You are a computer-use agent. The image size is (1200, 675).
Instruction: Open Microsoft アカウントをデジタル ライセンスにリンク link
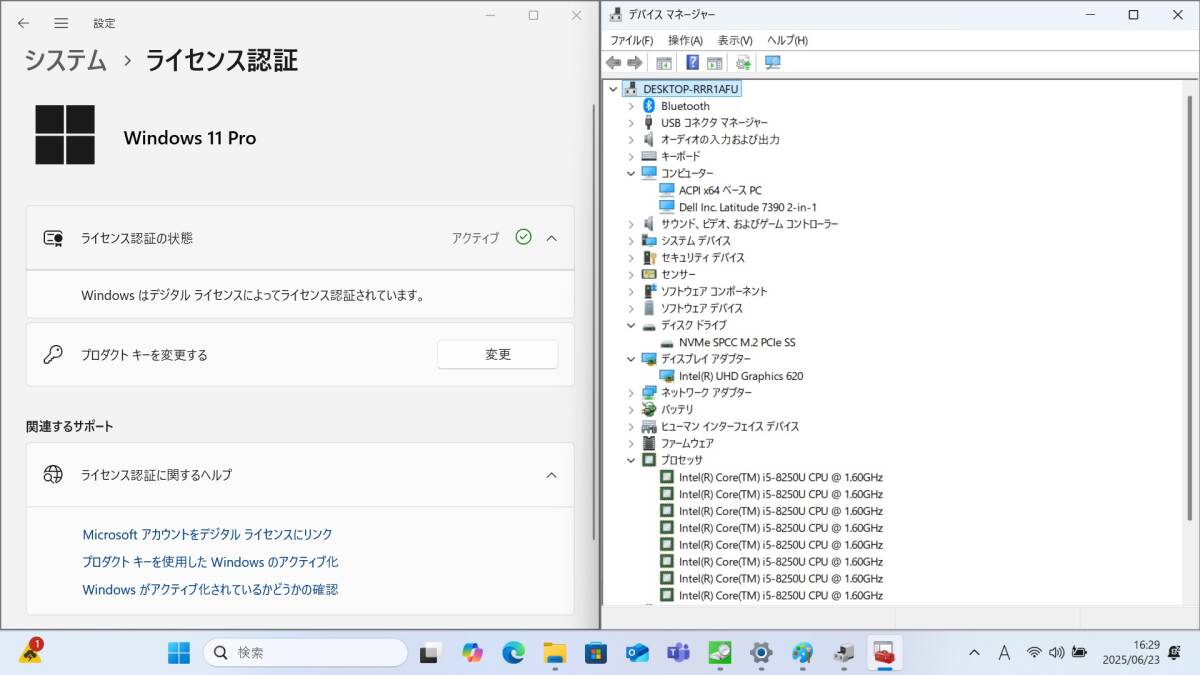[207, 535]
